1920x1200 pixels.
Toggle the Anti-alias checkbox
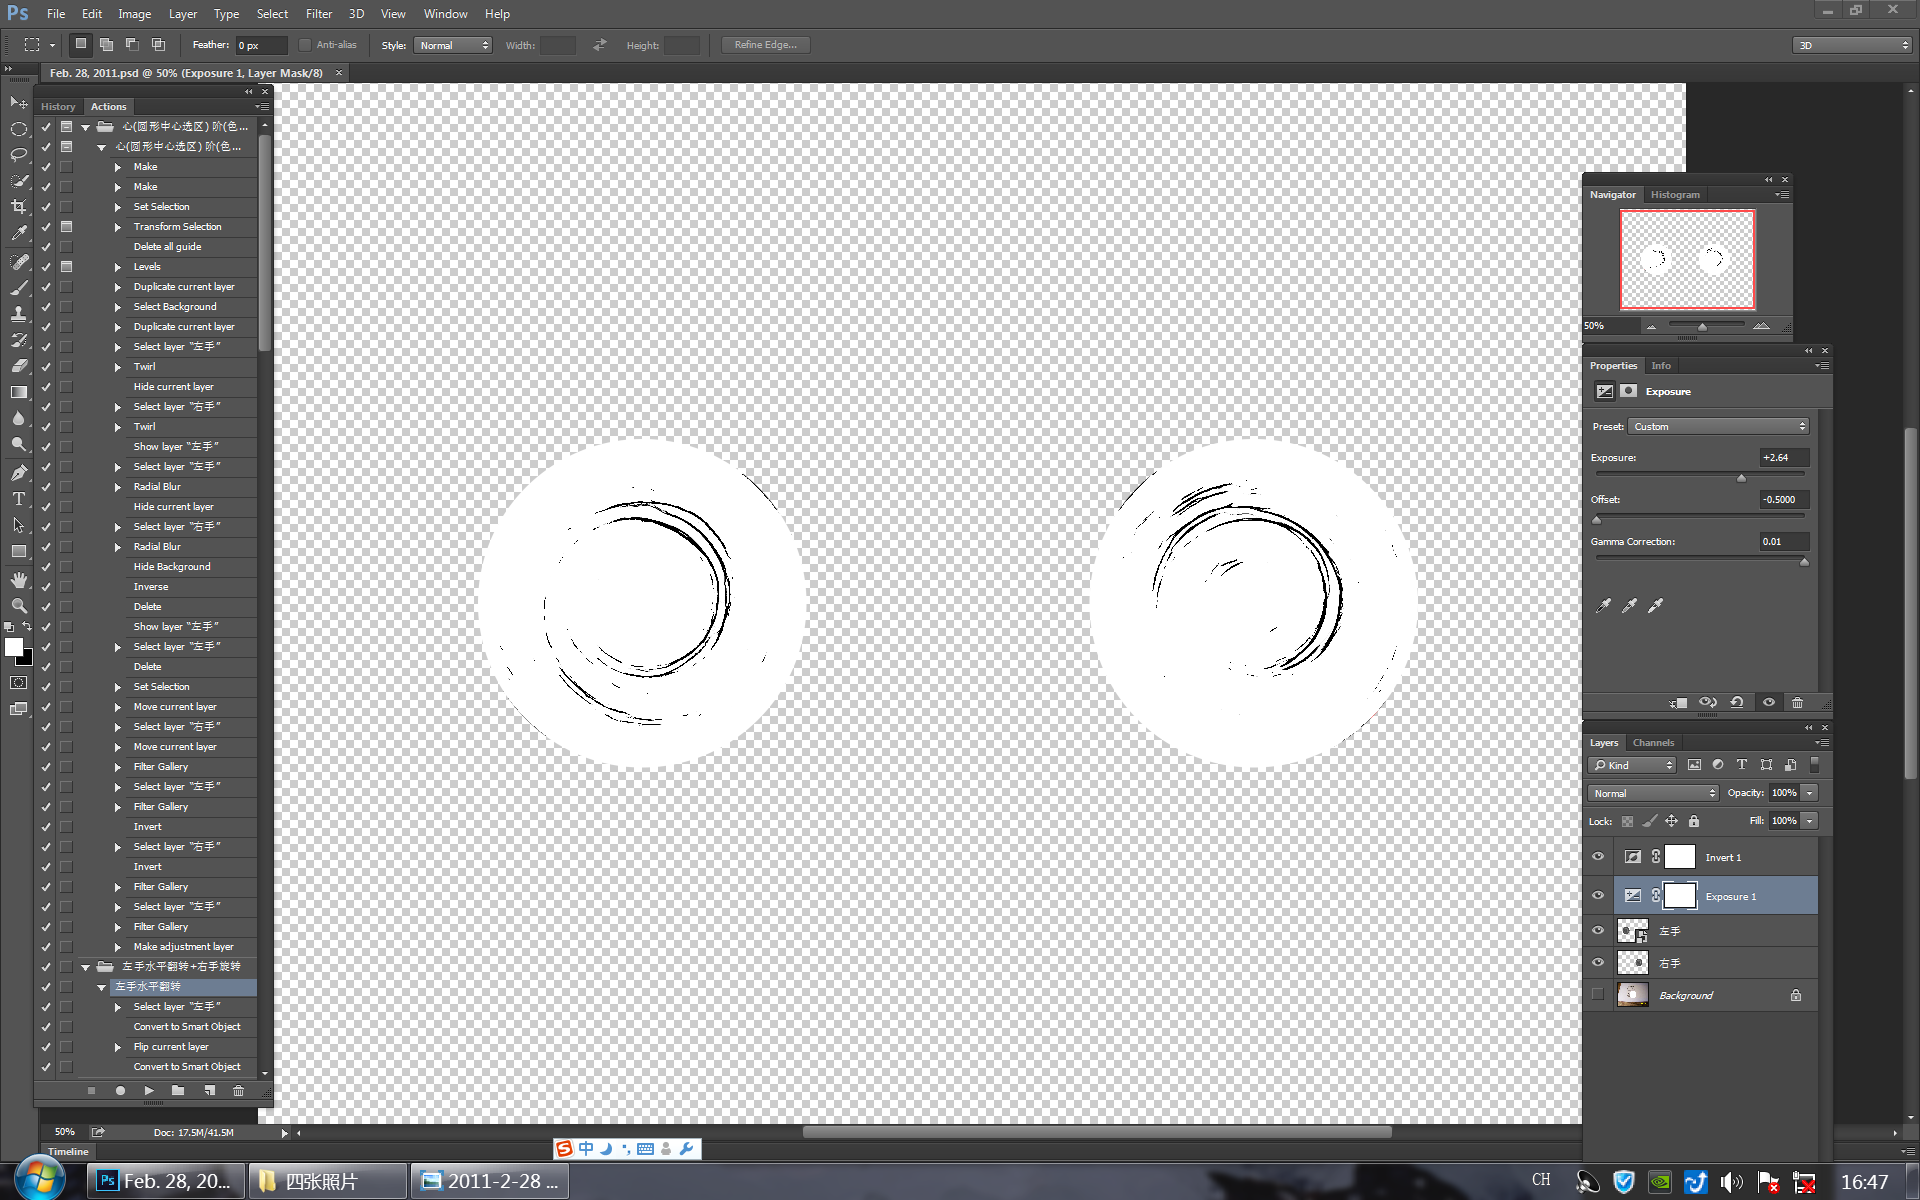coord(305,45)
